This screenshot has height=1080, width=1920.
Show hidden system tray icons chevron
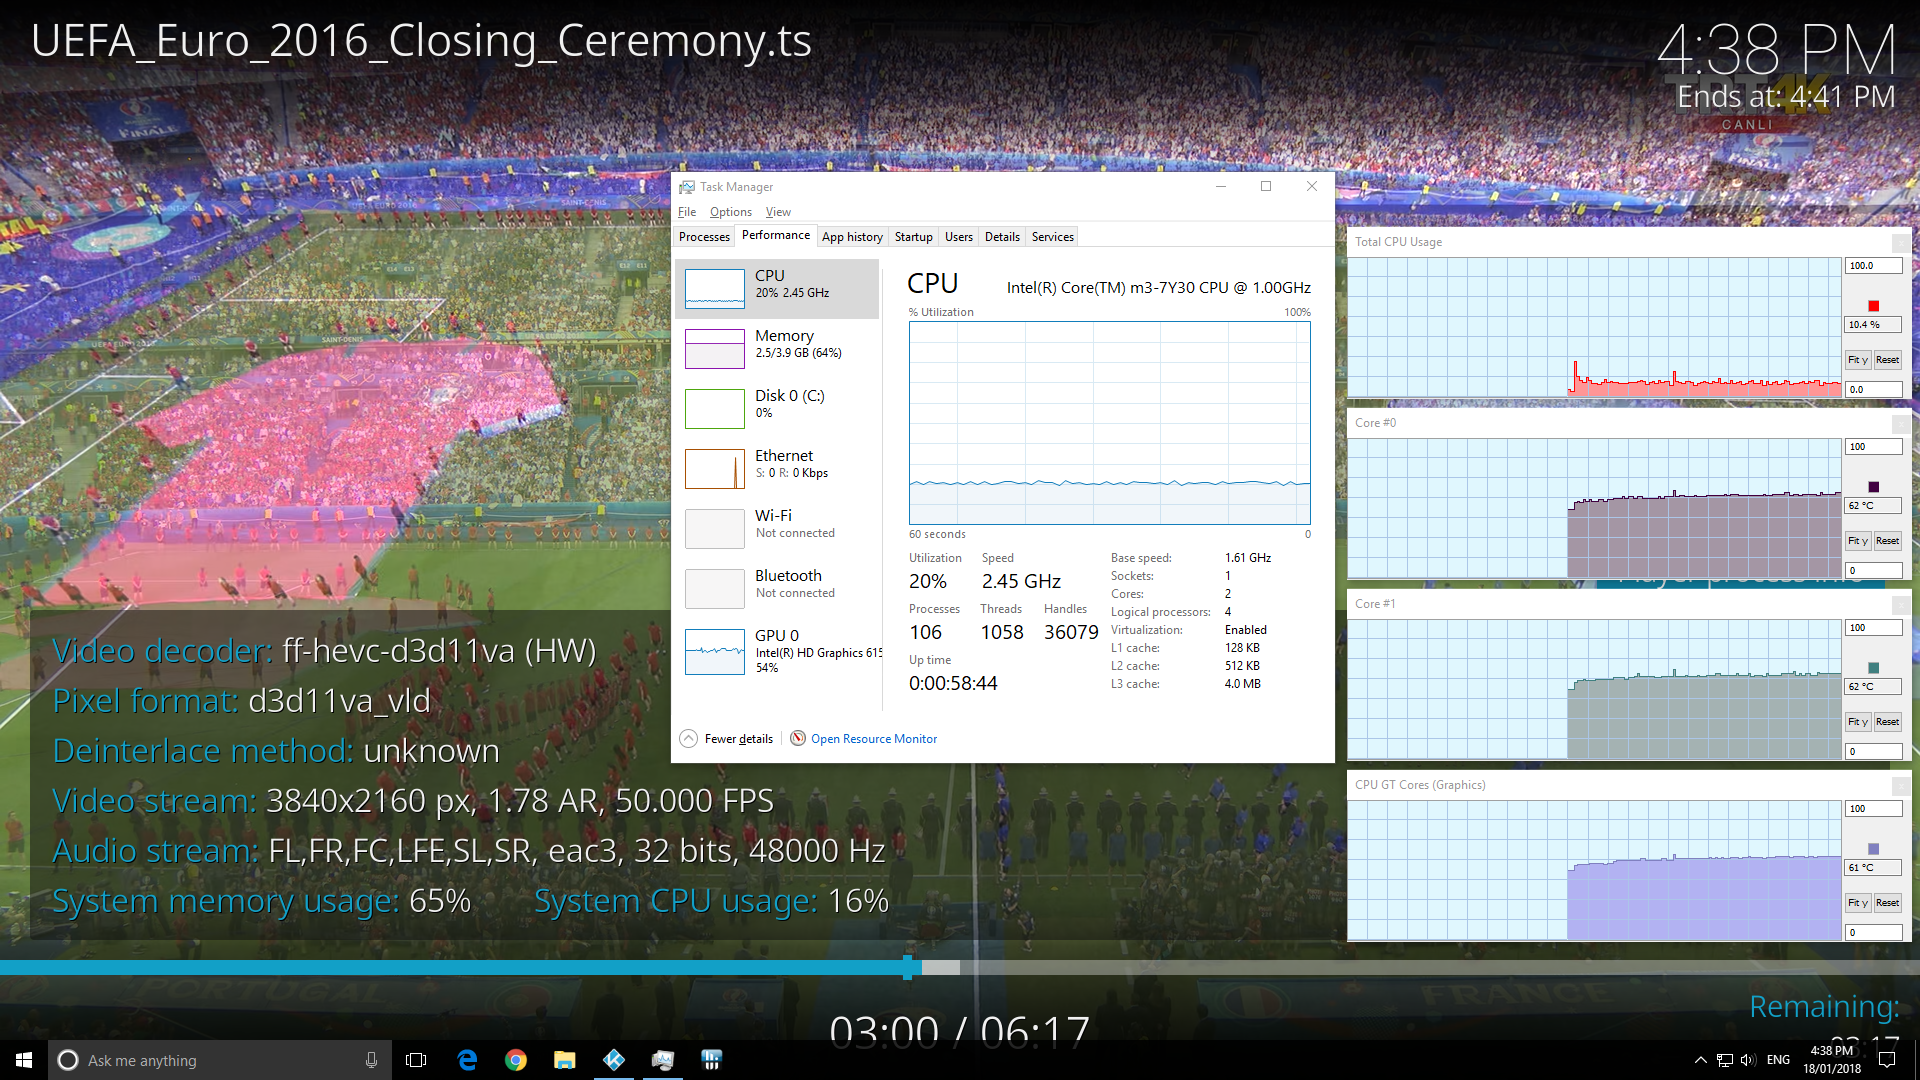[x=1700, y=1060]
